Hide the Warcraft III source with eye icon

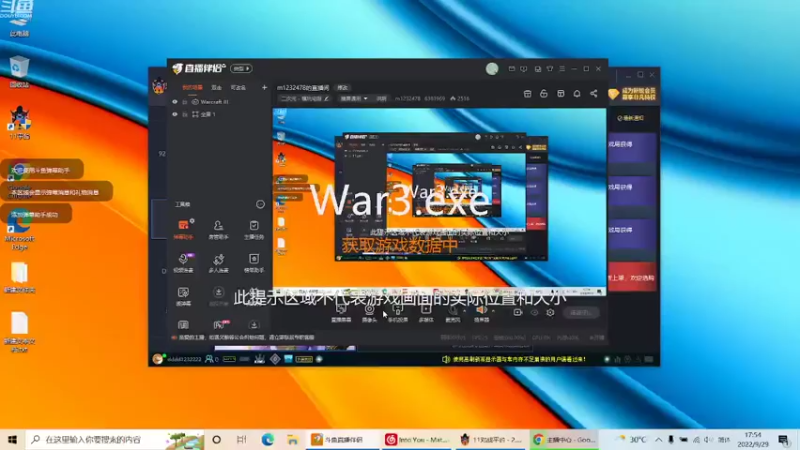174,102
